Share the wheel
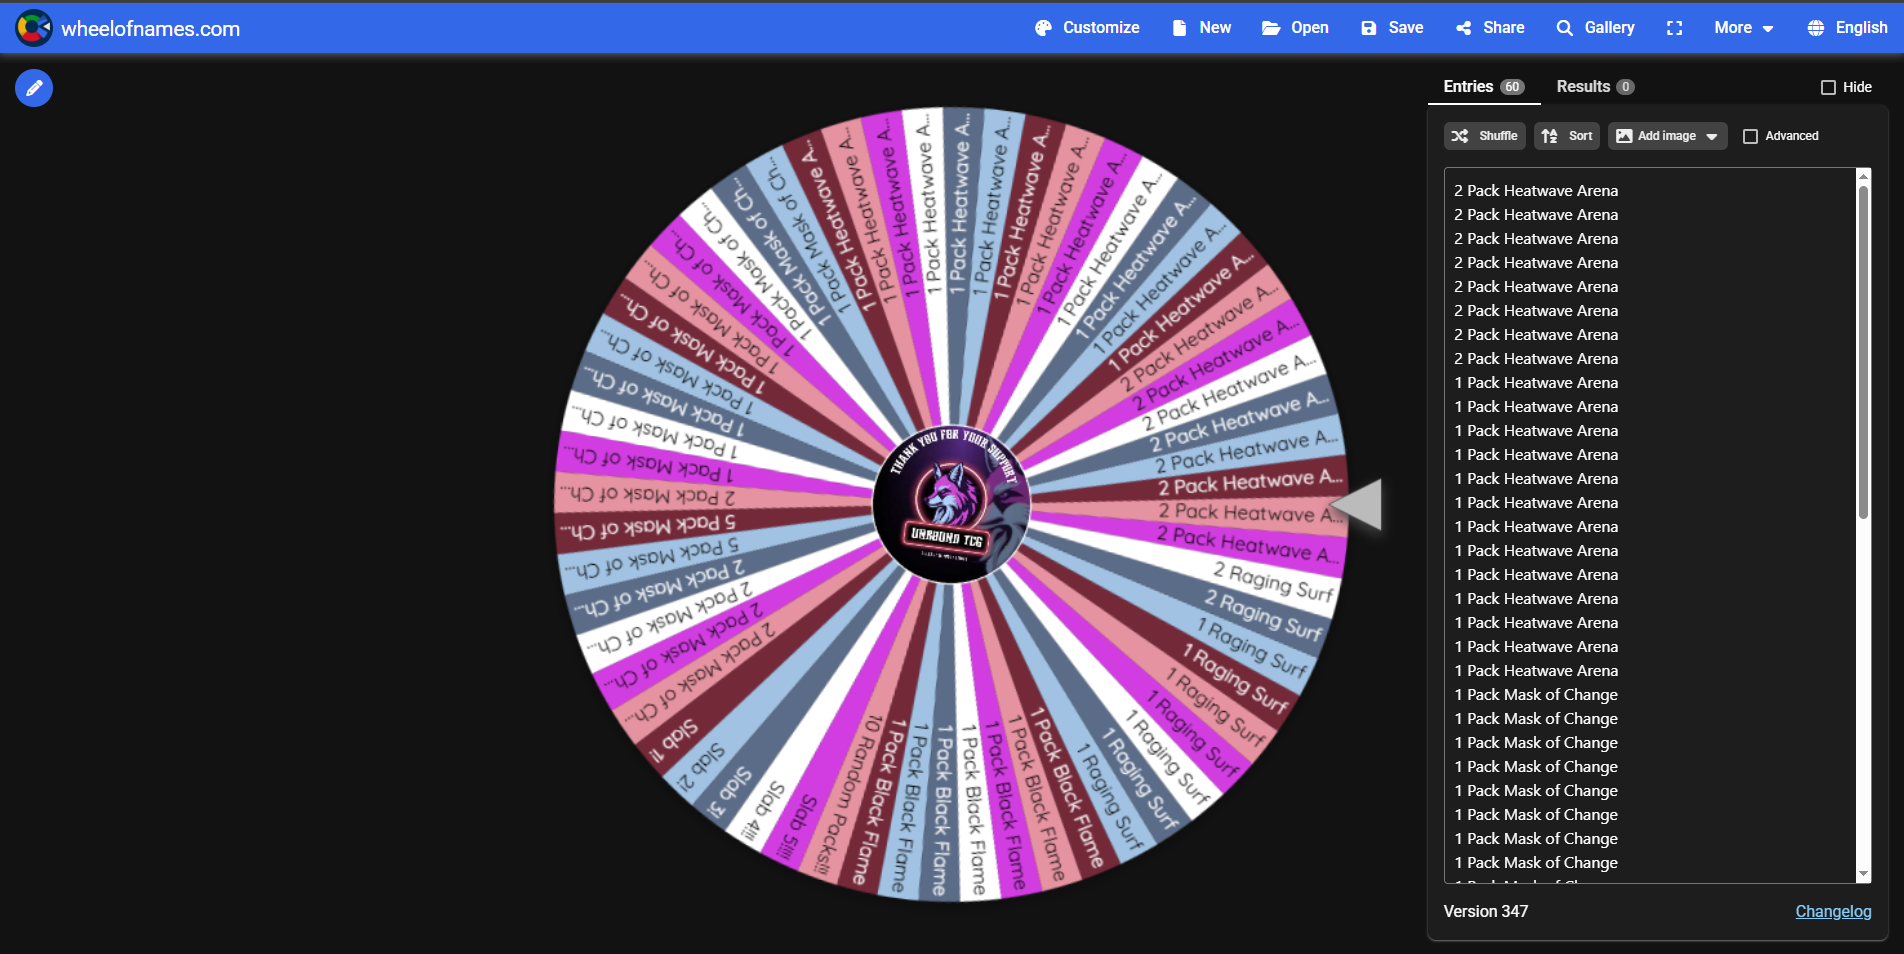The width and height of the screenshot is (1904, 954). pos(1490,28)
